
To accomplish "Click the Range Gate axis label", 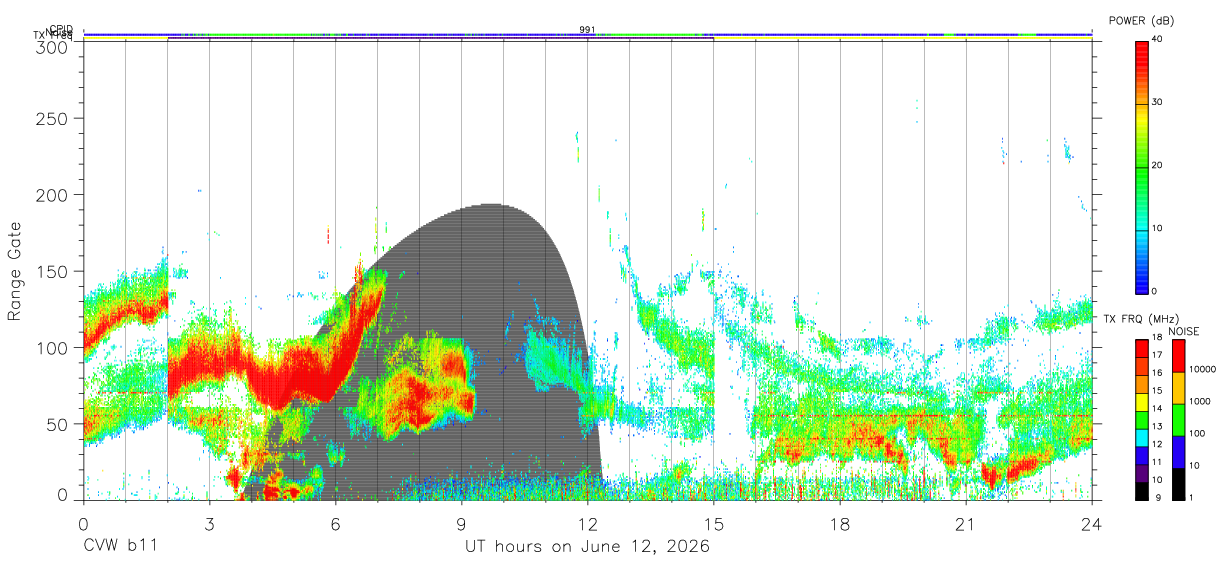I will tap(15, 271).
